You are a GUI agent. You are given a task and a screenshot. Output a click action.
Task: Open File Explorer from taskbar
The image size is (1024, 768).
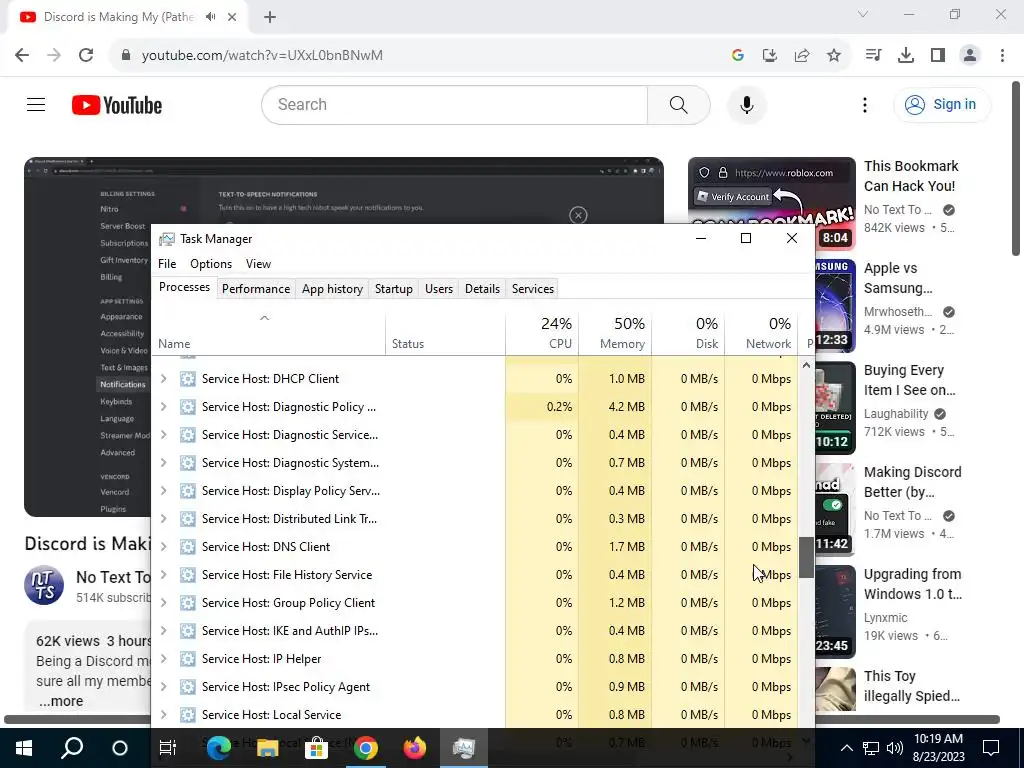coord(267,748)
